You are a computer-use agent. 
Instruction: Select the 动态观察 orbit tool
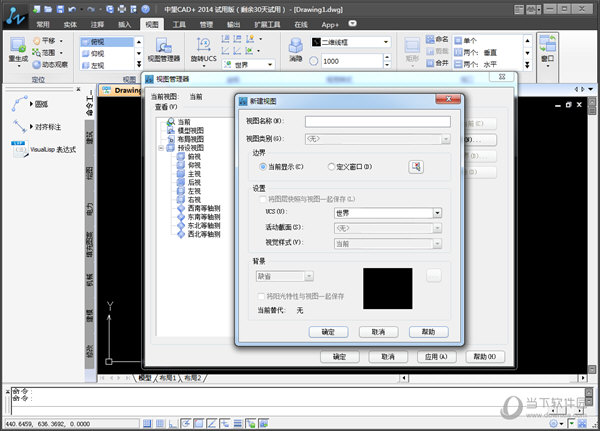pos(50,64)
